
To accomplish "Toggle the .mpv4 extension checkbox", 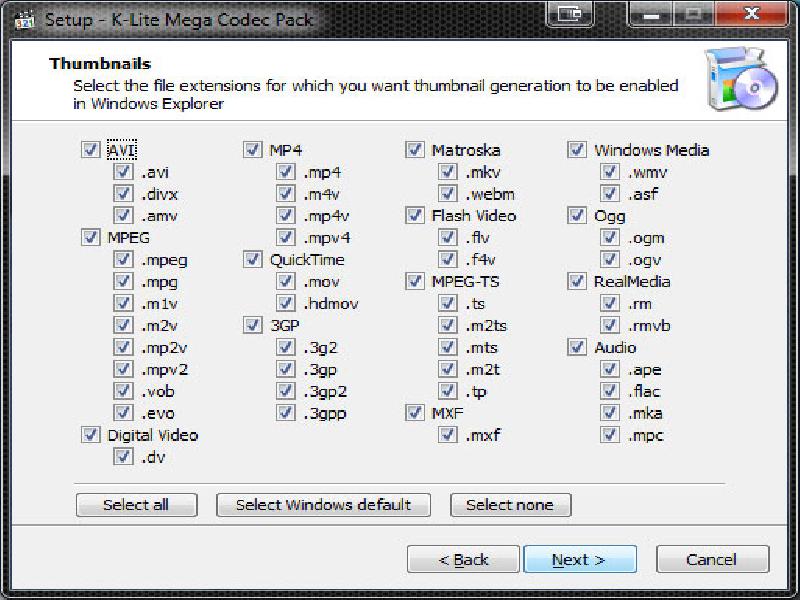I will pos(285,237).
